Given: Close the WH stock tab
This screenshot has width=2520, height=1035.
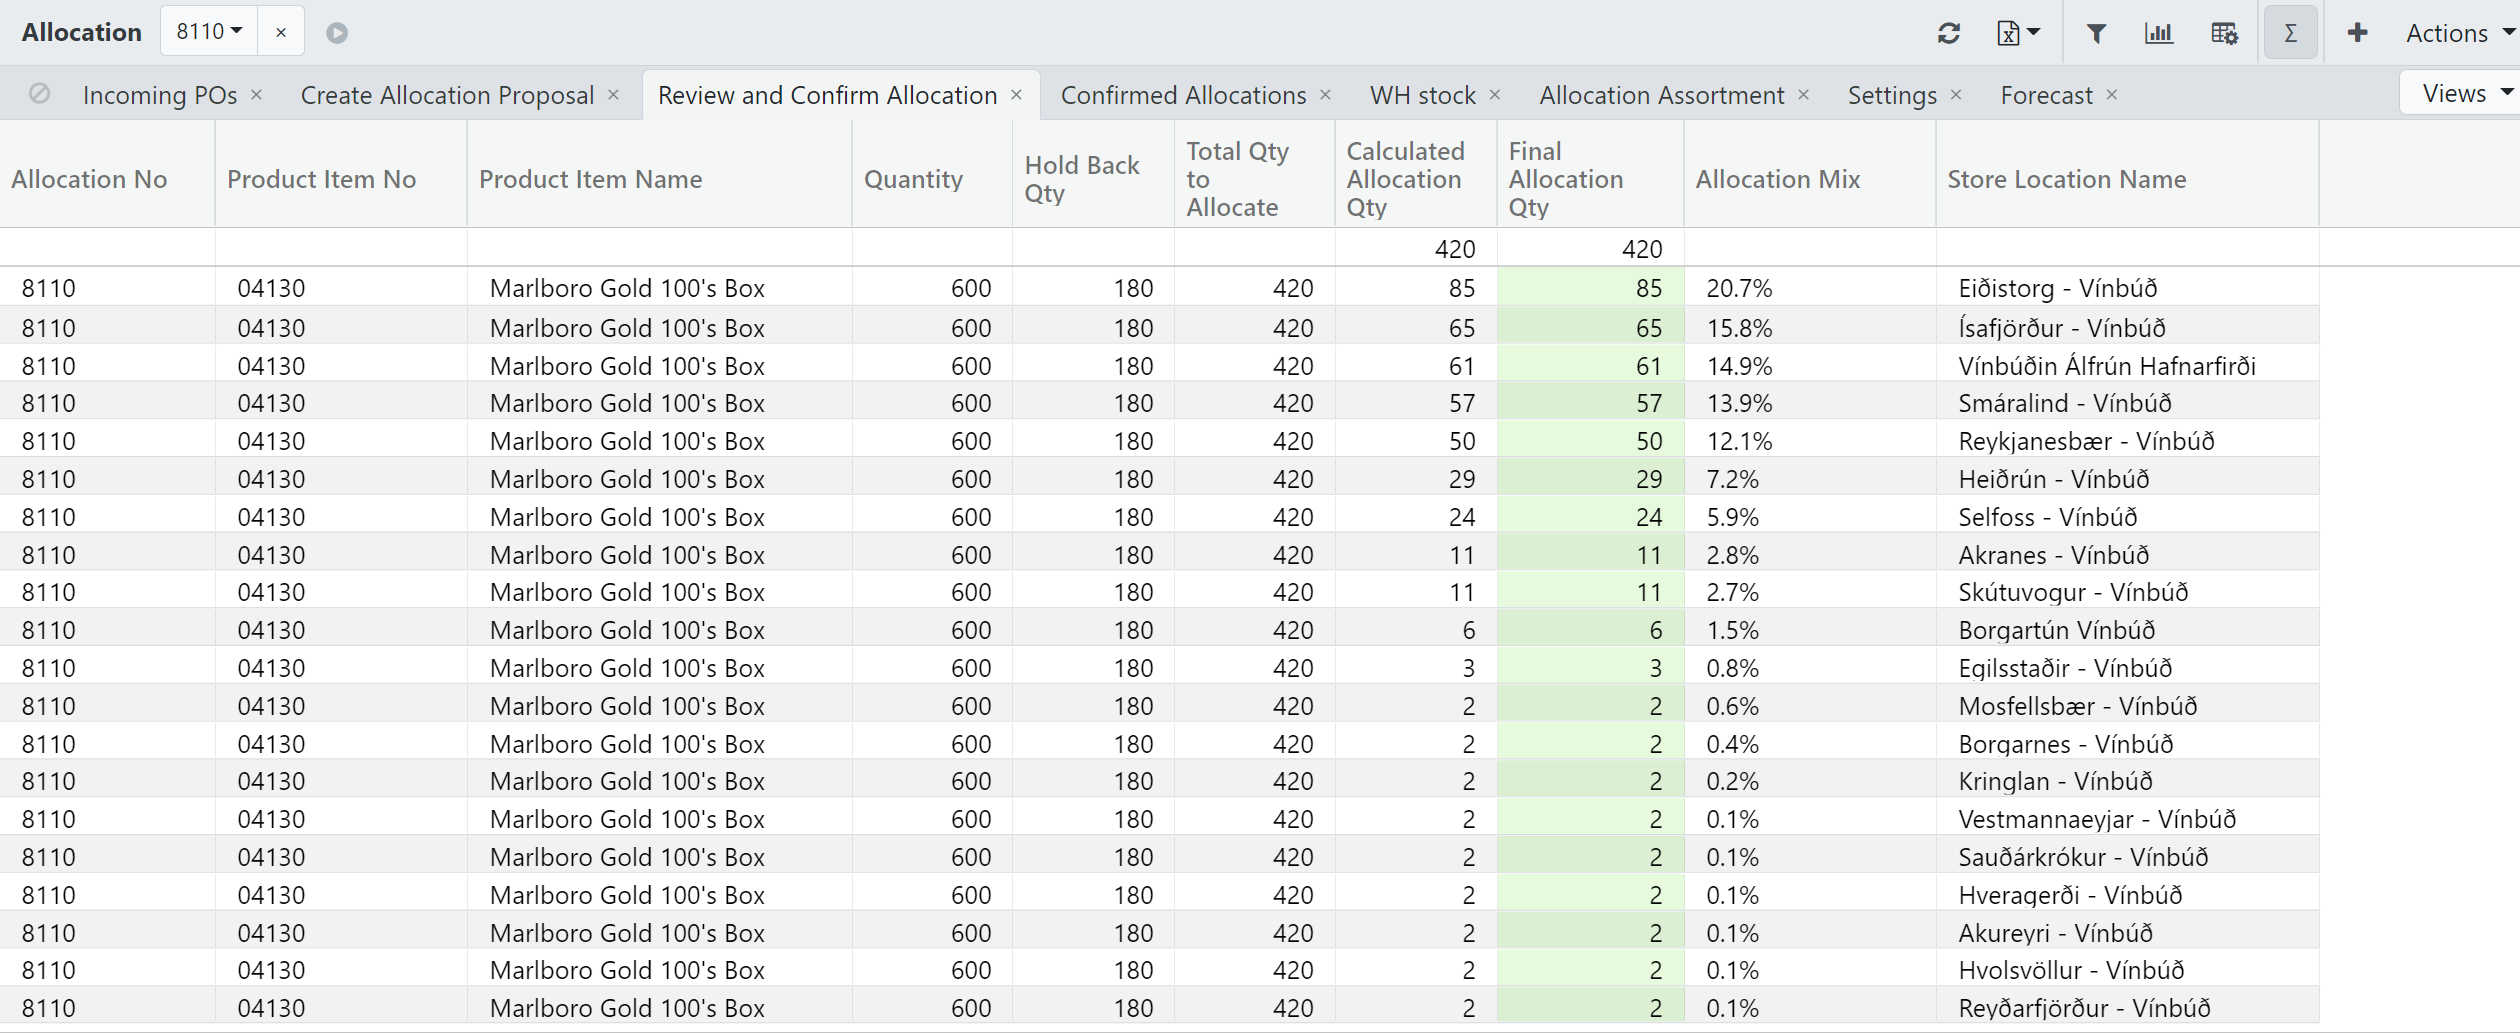Looking at the screenshot, I should [x=1495, y=94].
